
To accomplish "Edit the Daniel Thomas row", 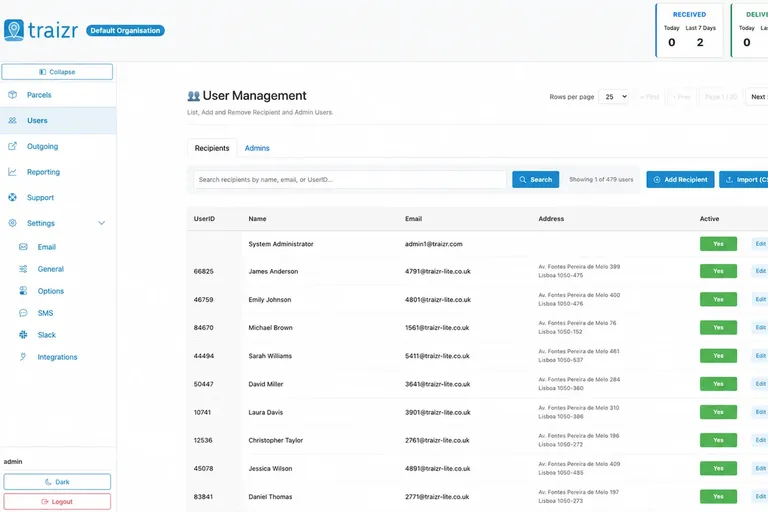I will [760, 496].
